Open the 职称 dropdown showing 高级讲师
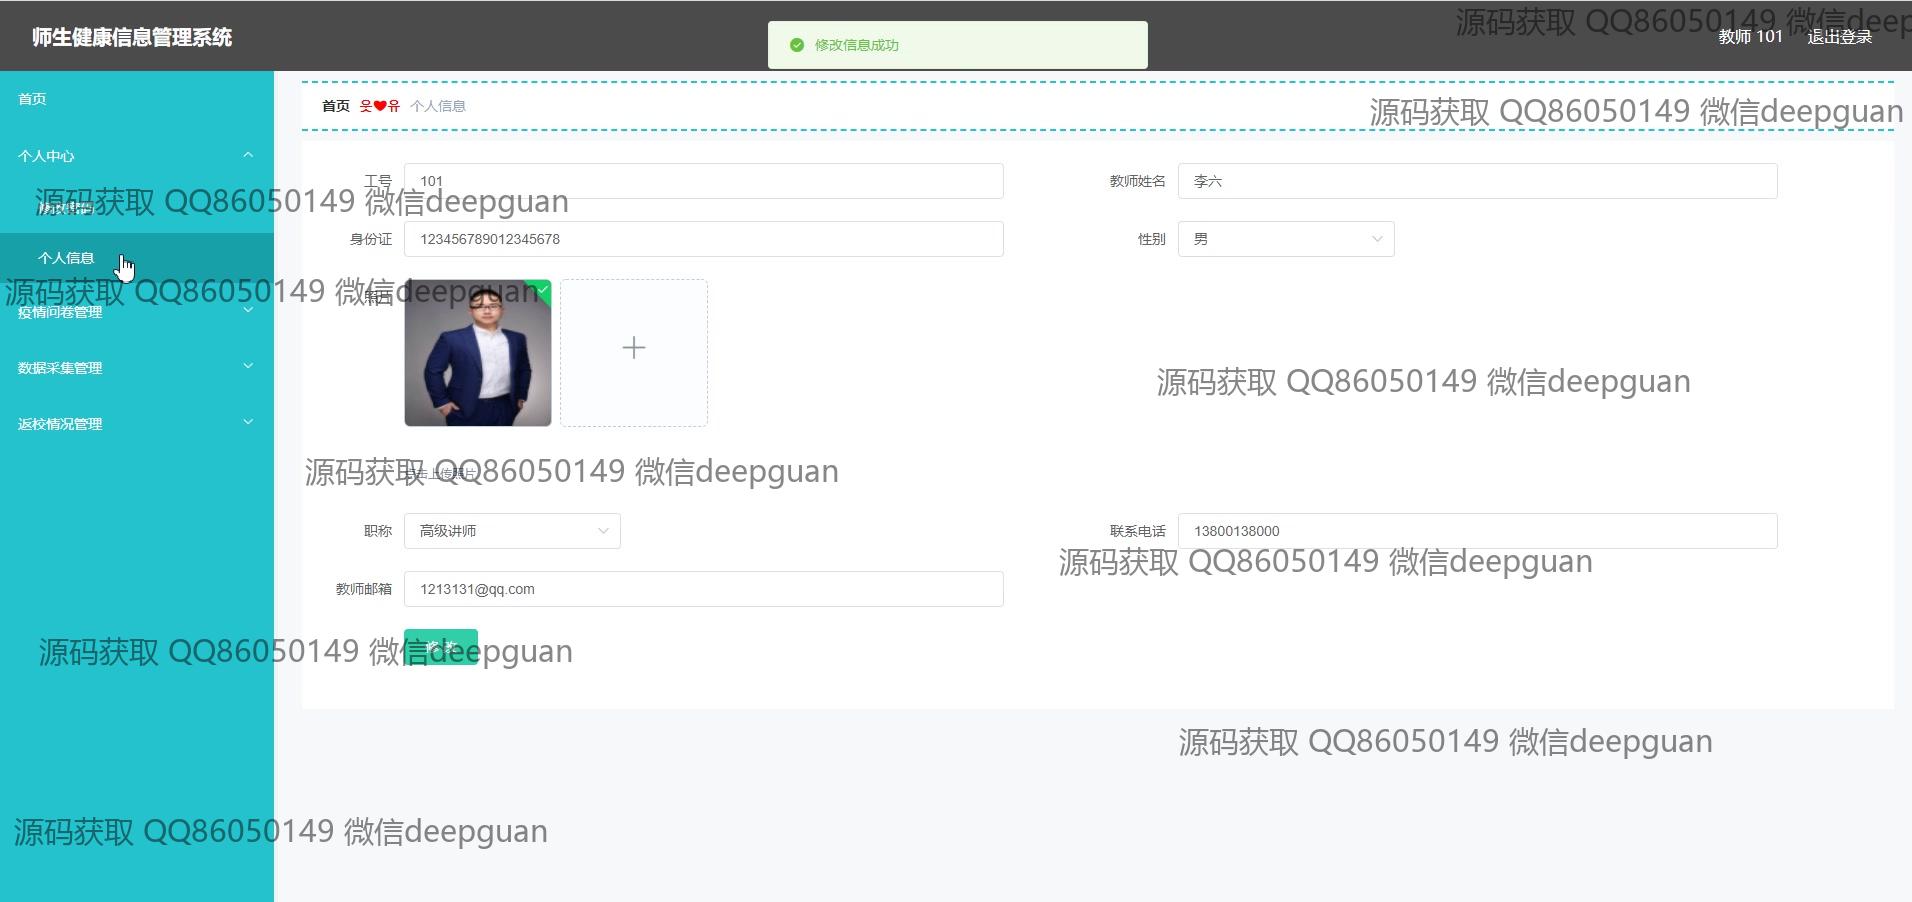 pyautogui.click(x=512, y=531)
